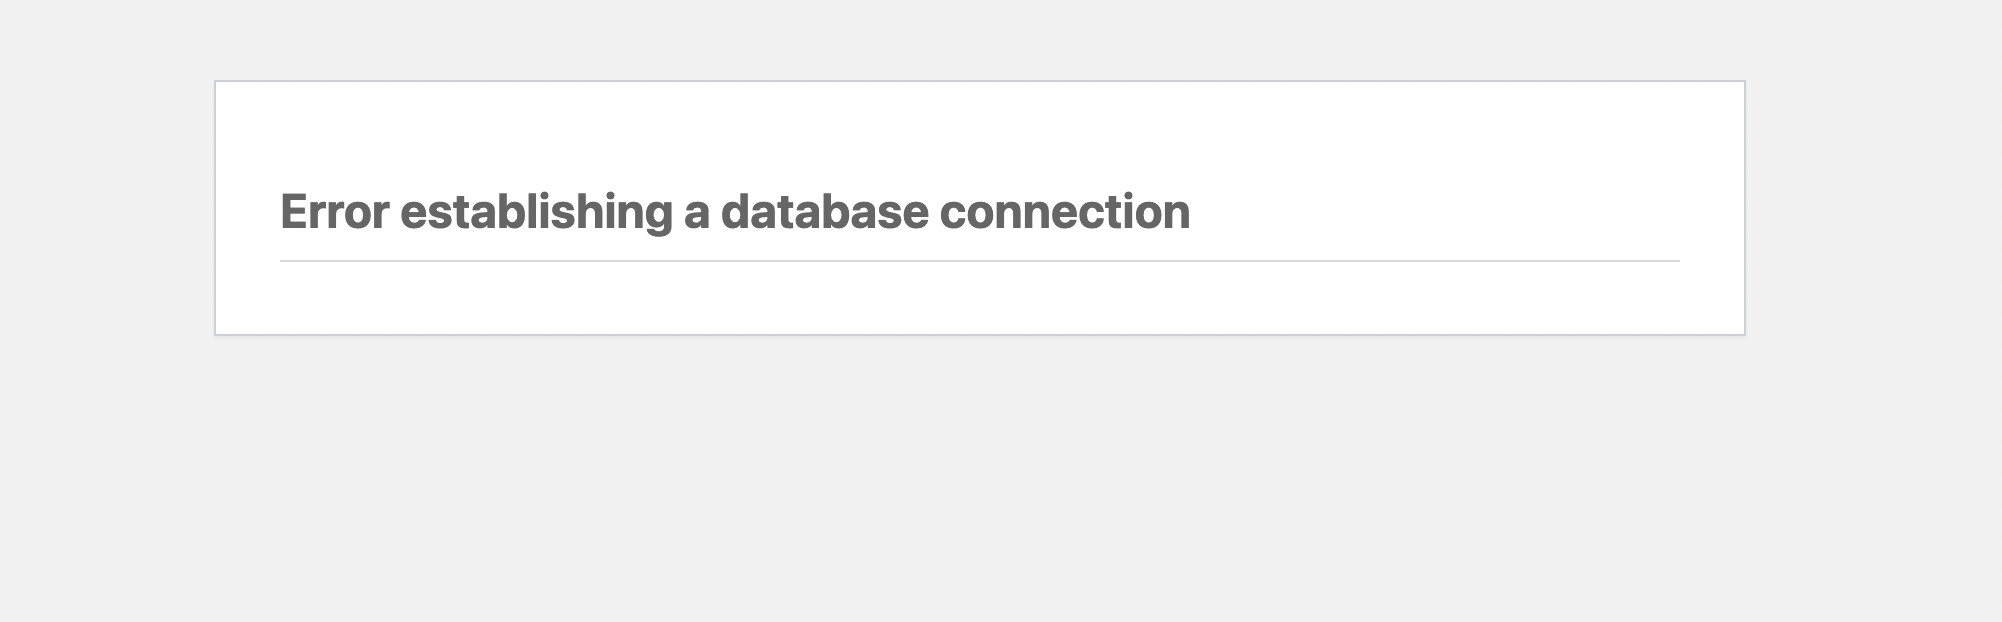Click the right end of the divider line
The image size is (2002, 622).
point(1672,261)
